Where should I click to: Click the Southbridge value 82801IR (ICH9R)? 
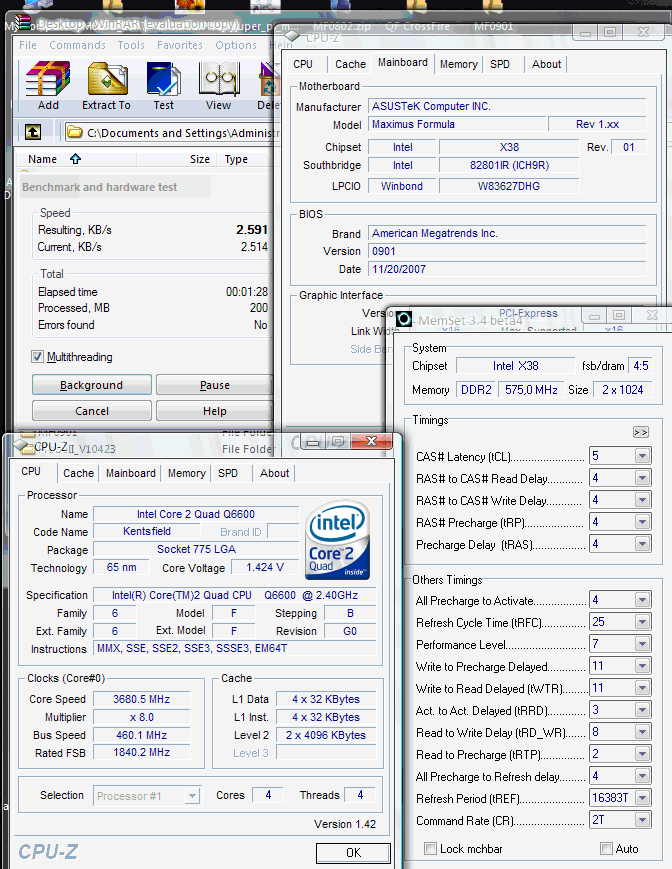(x=509, y=165)
